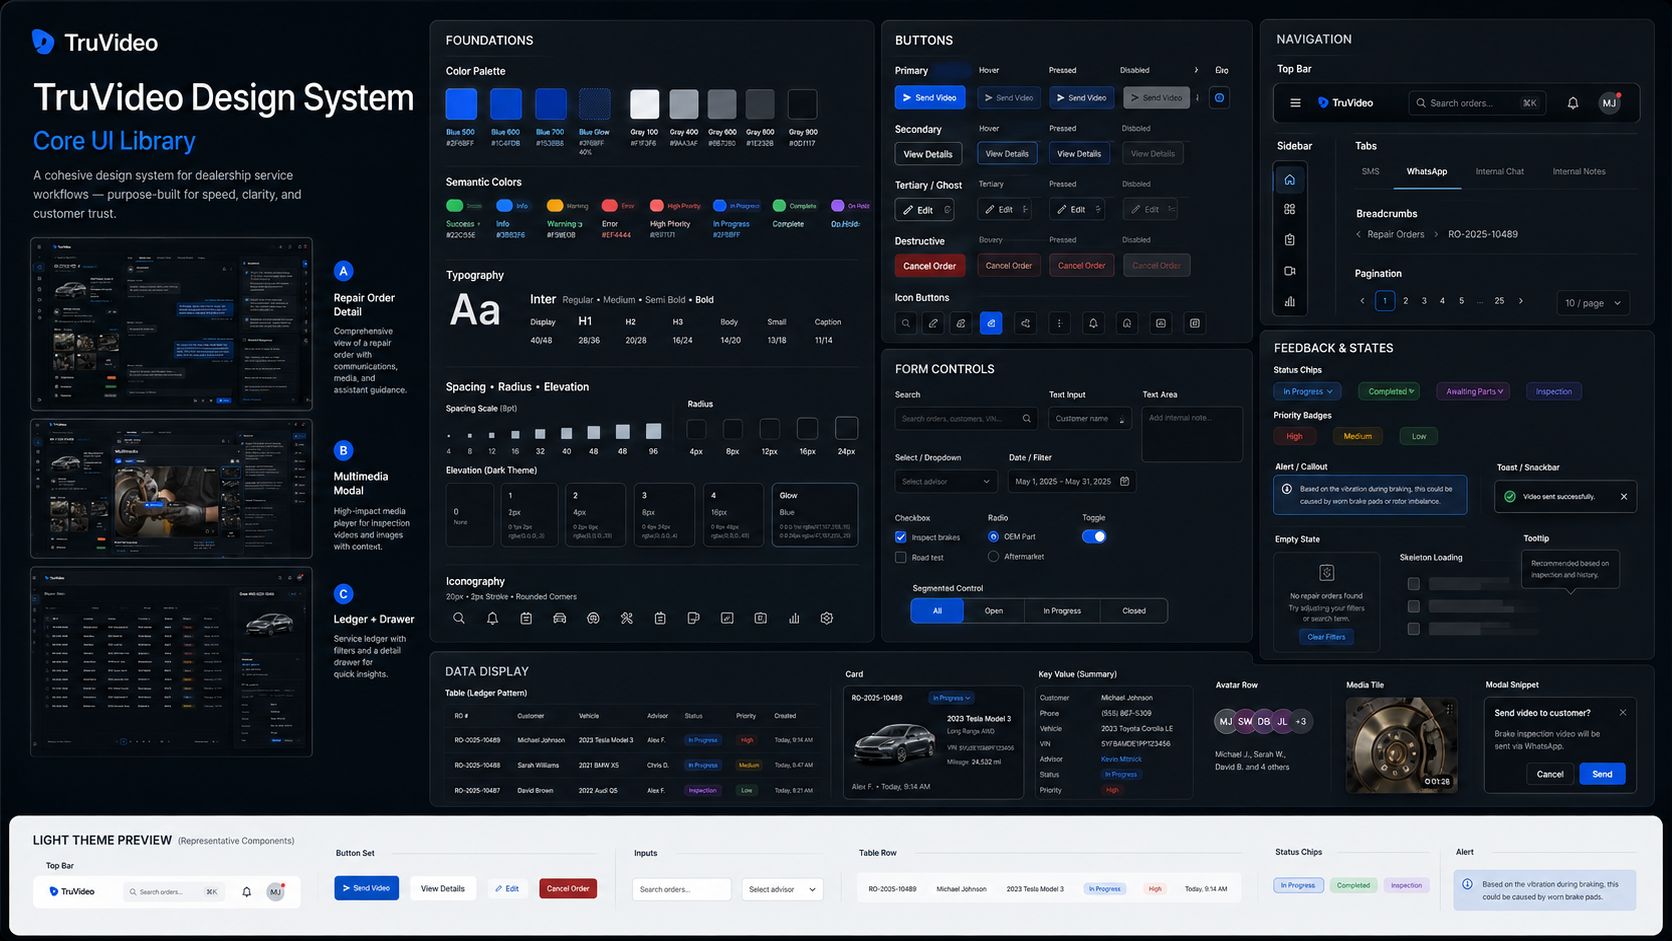Select the clipboard icon in the Sidebar
Image resolution: width=1672 pixels, height=941 pixels.
pyautogui.click(x=1289, y=240)
